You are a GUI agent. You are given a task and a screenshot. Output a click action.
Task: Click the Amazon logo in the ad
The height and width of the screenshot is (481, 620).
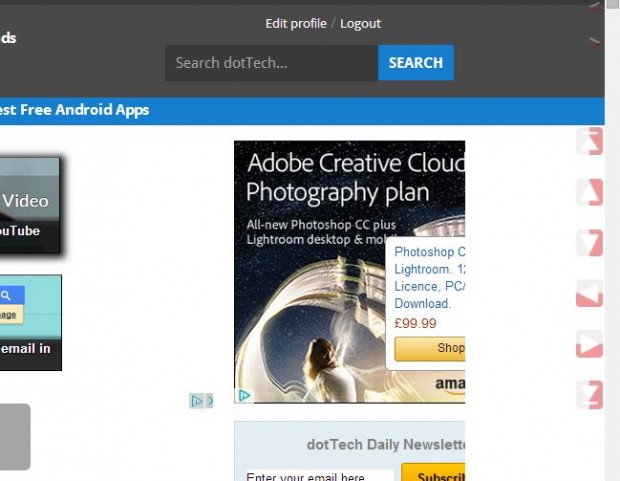click(450, 385)
